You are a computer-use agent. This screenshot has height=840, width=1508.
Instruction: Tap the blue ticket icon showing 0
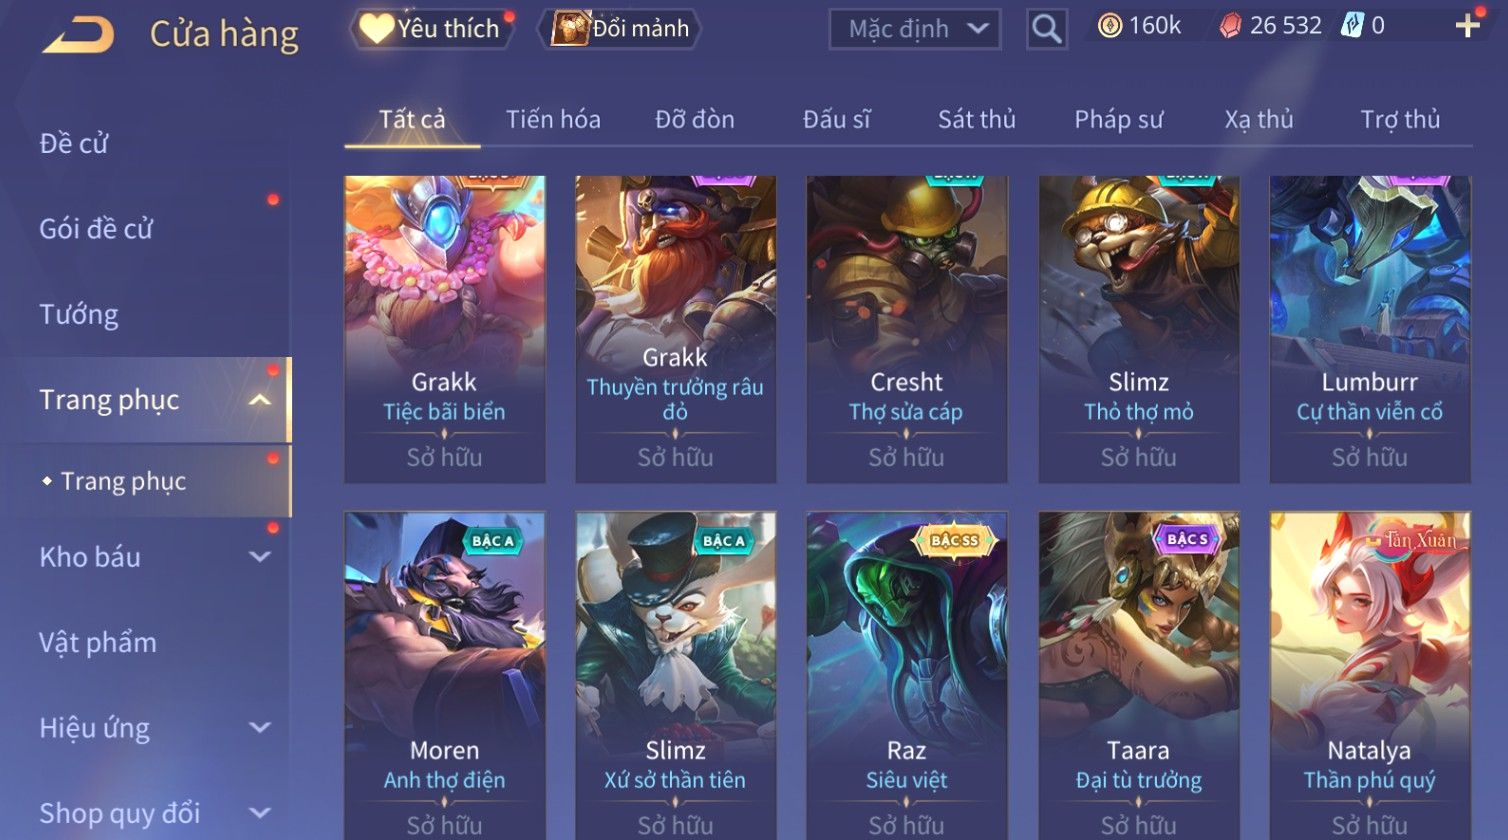pyautogui.click(x=1351, y=26)
